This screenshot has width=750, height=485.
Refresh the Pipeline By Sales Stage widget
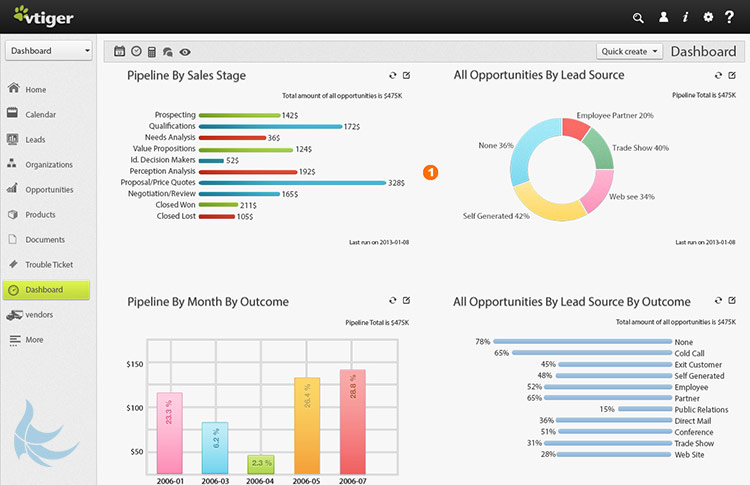point(393,75)
